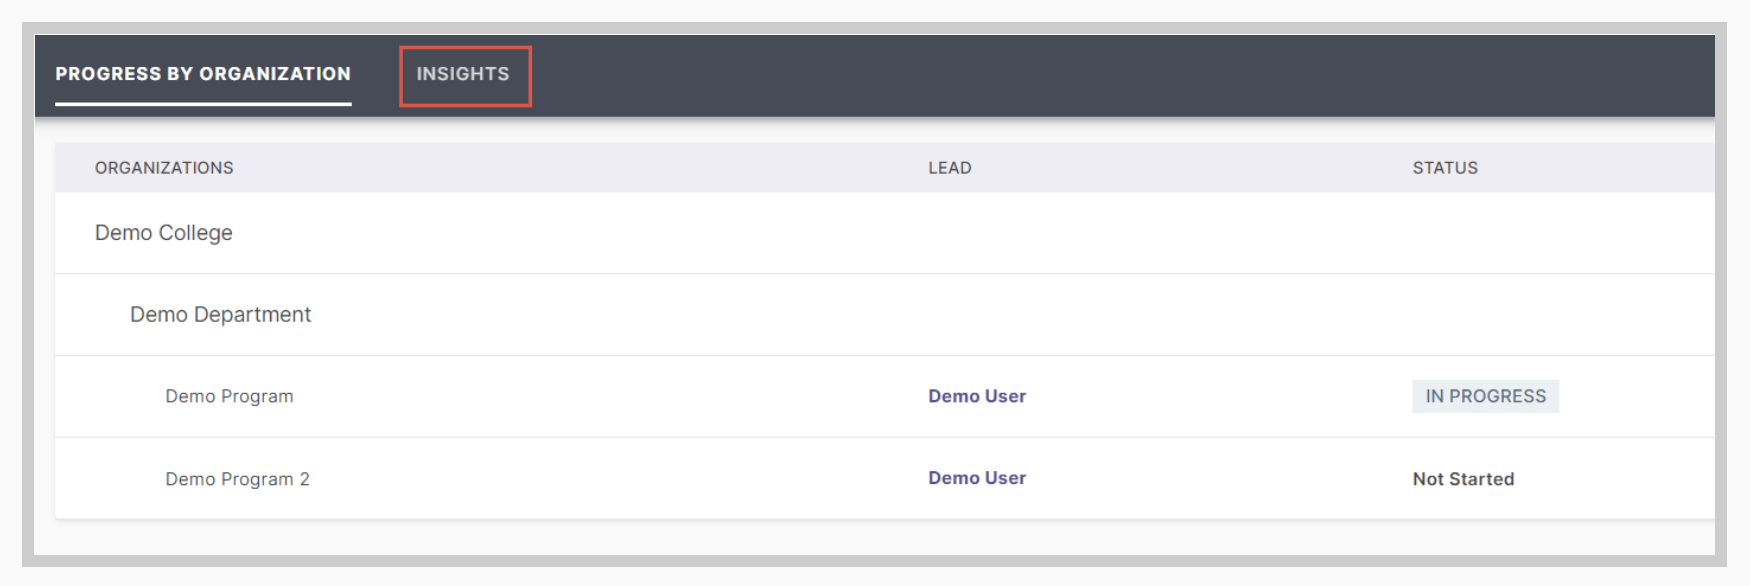This screenshot has height=586, width=1750.
Task: Open Demo User link for Demo Program
Action: tap(977, 397)
